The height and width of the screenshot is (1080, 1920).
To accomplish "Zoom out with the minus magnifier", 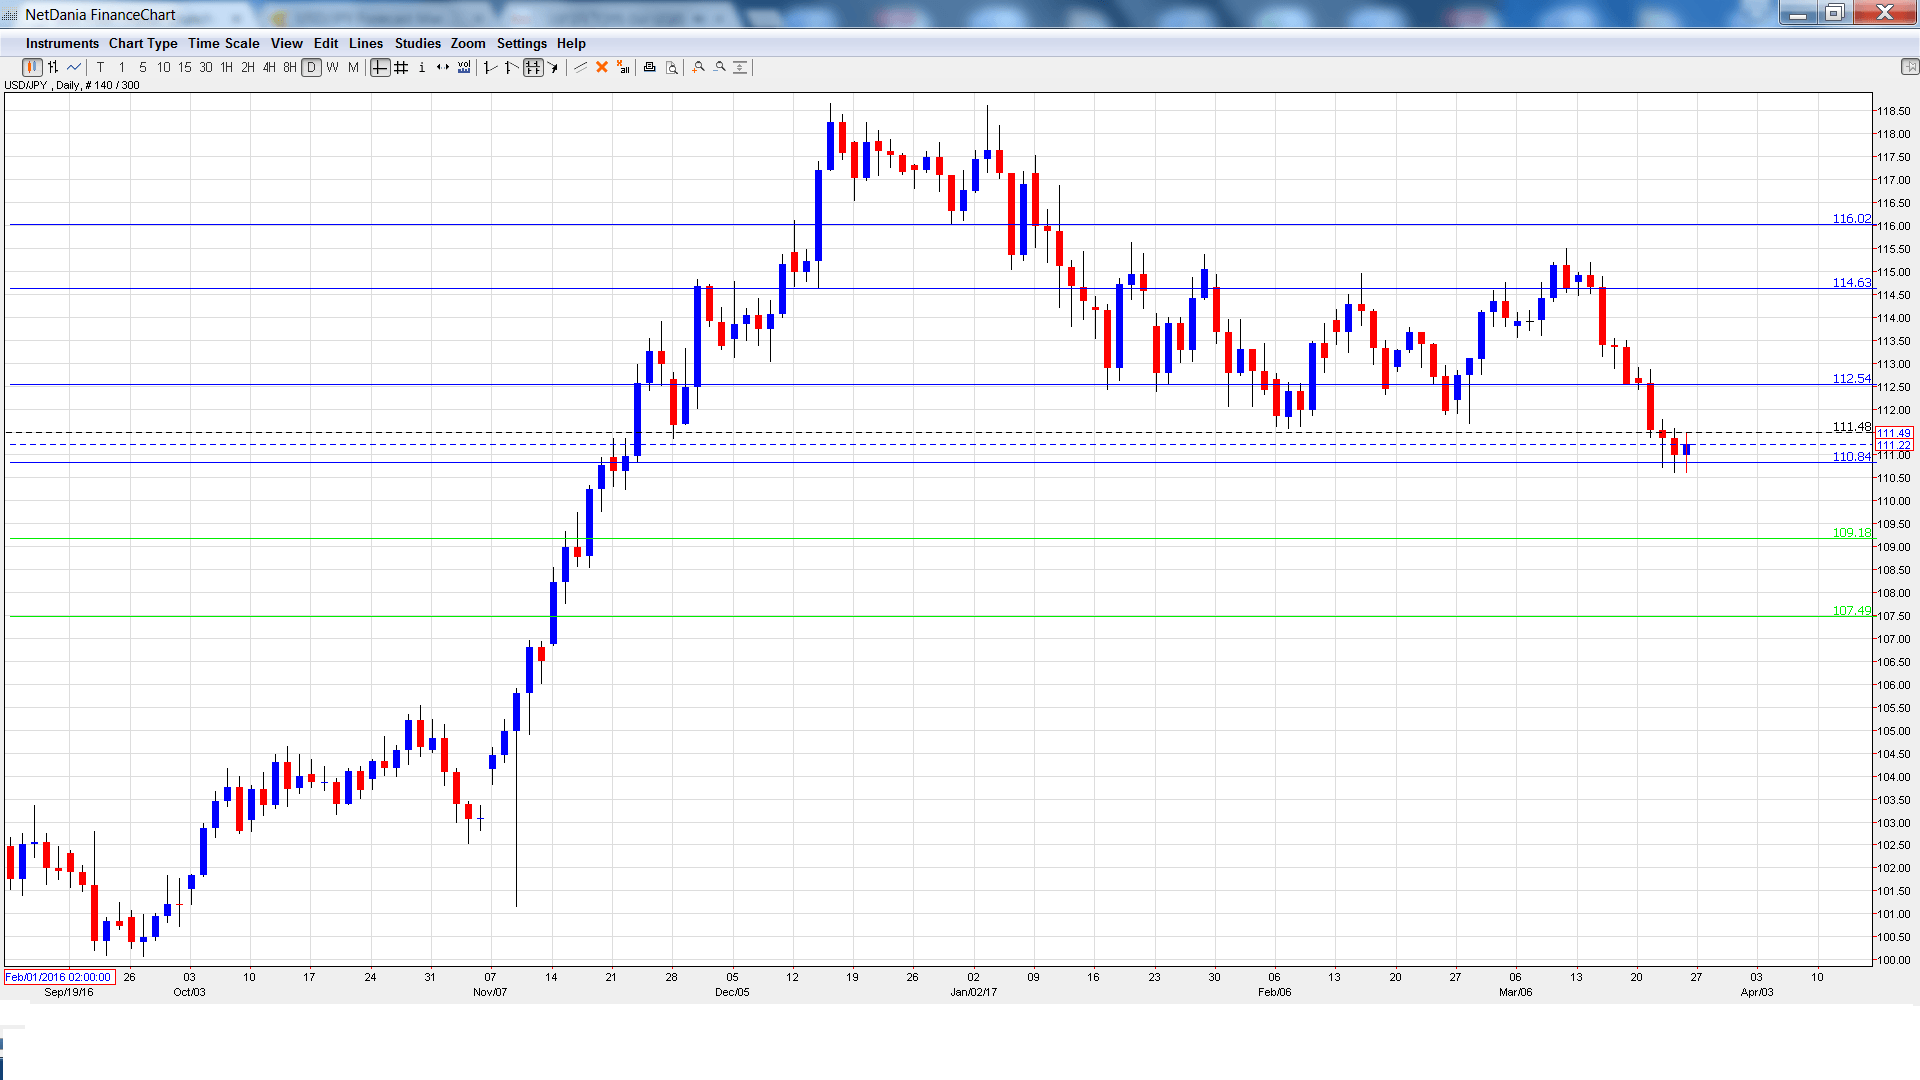I will point(720,67).
